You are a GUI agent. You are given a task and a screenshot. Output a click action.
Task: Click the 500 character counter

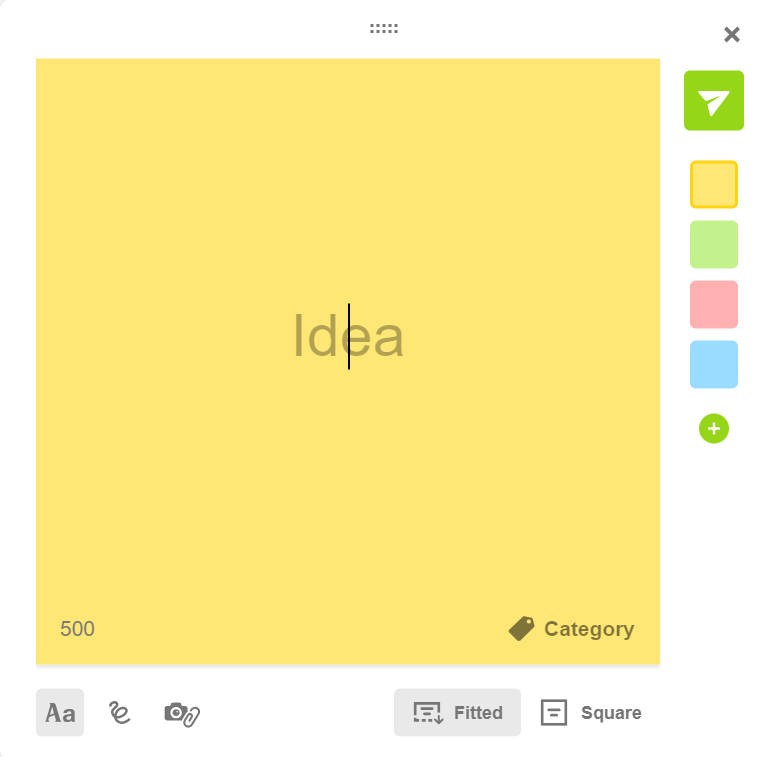(x=77, y=629)
